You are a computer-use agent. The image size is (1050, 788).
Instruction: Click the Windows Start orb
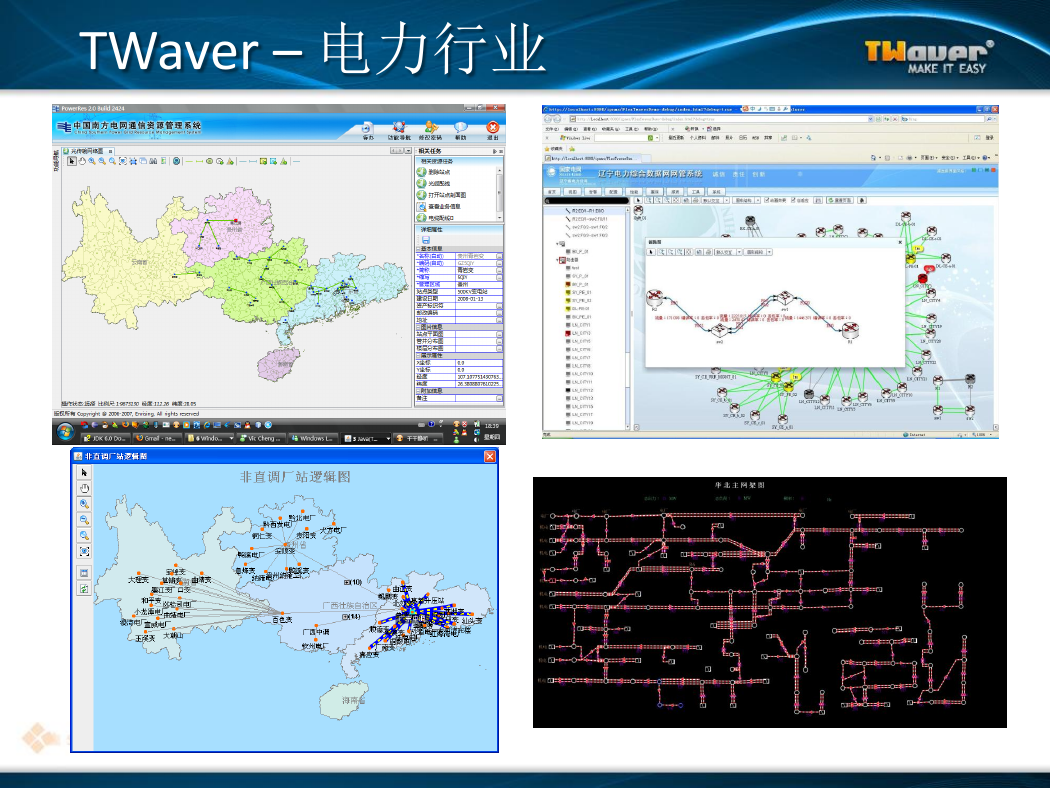[x=65, y=432]
